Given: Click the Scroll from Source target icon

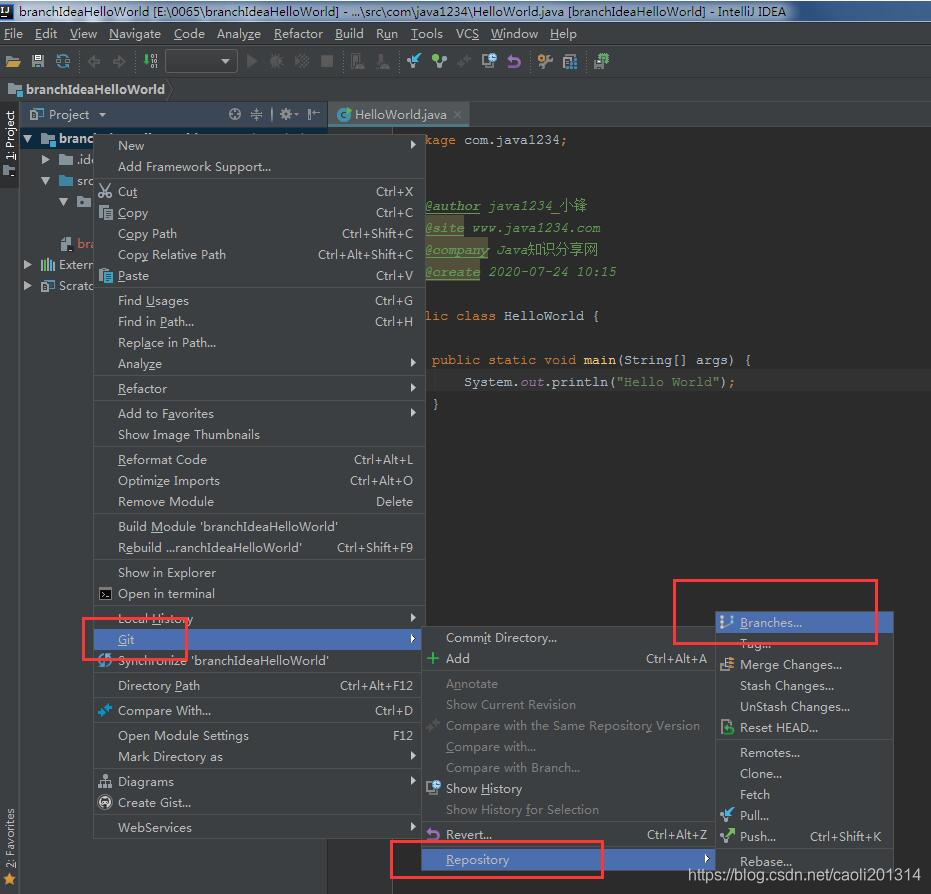Looking at the screenshot, I should point(235,114).
